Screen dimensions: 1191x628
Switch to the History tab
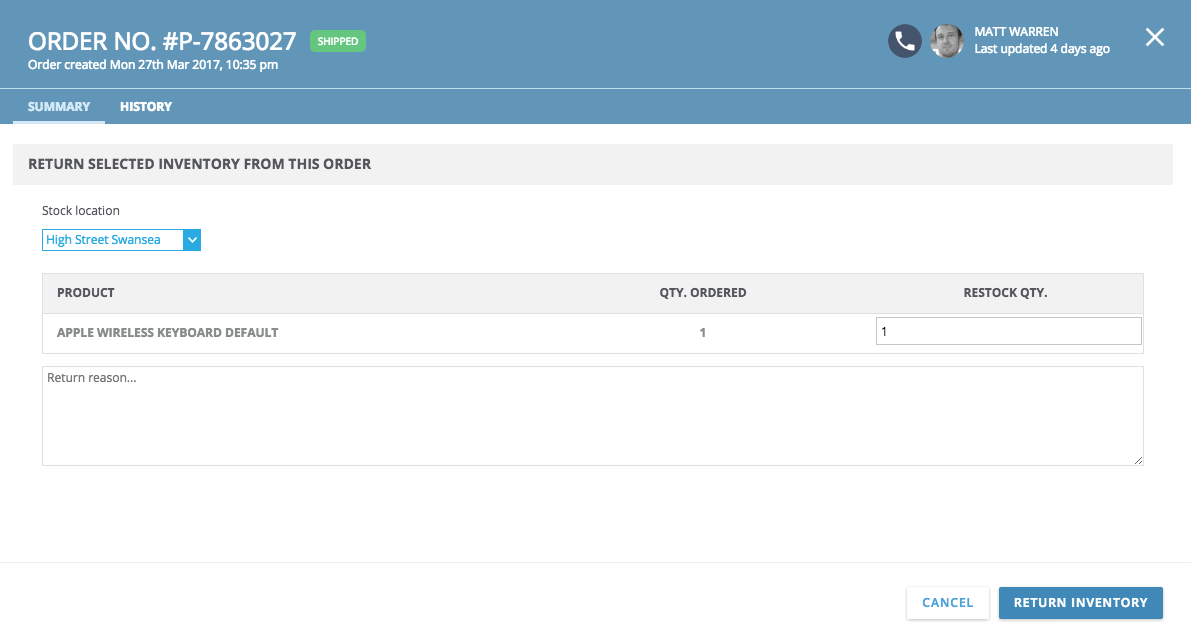146,106
